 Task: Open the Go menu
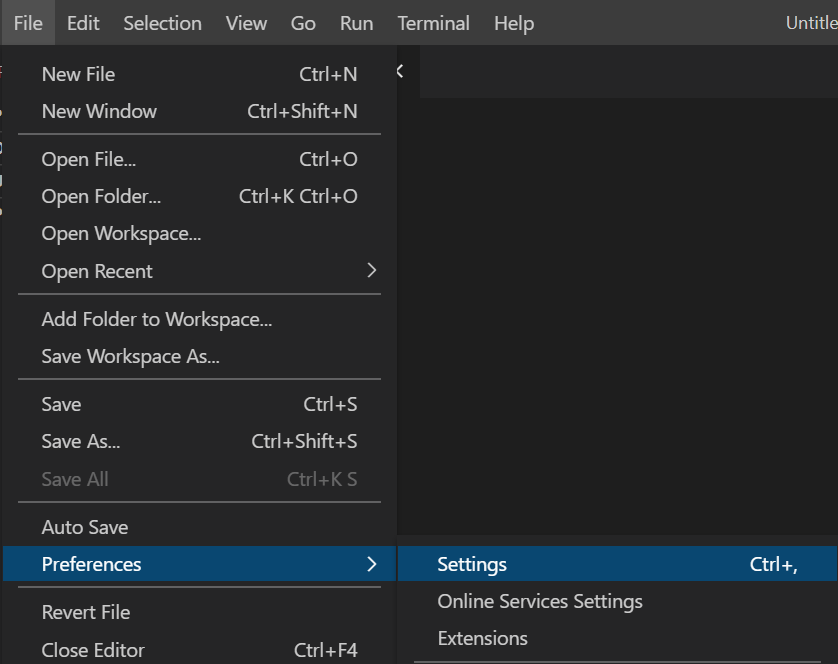tap(303, 23)
